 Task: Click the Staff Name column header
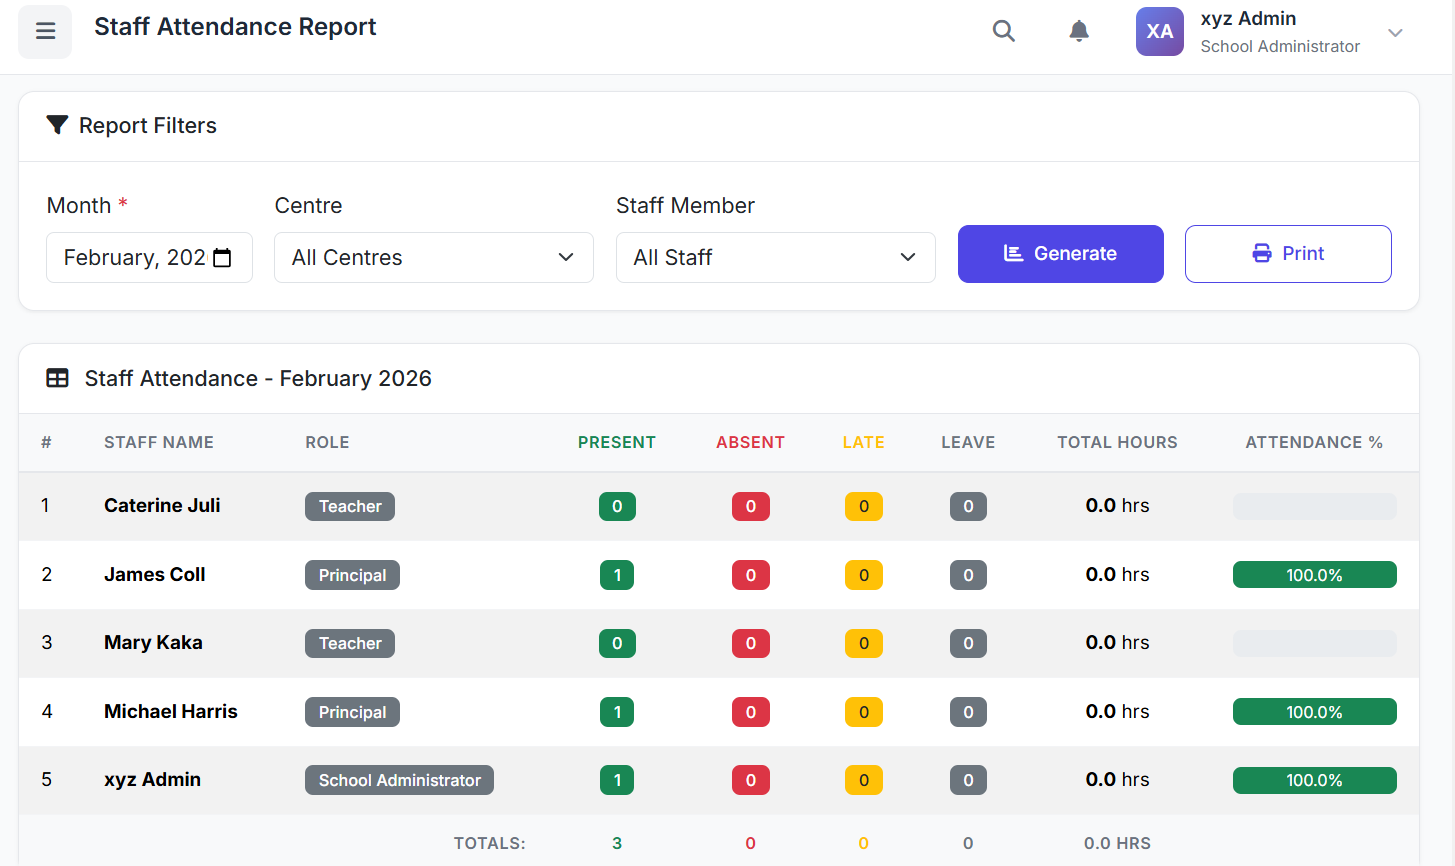point(159,442)
